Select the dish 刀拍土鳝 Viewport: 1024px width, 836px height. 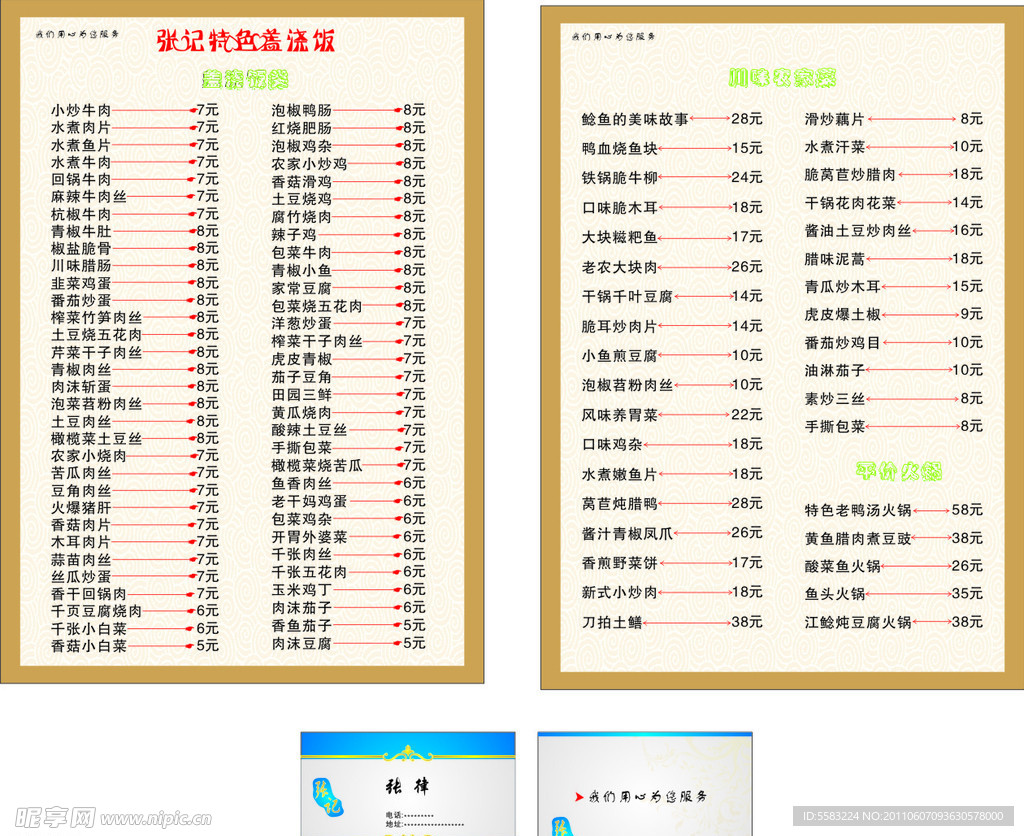coord(612,622)
